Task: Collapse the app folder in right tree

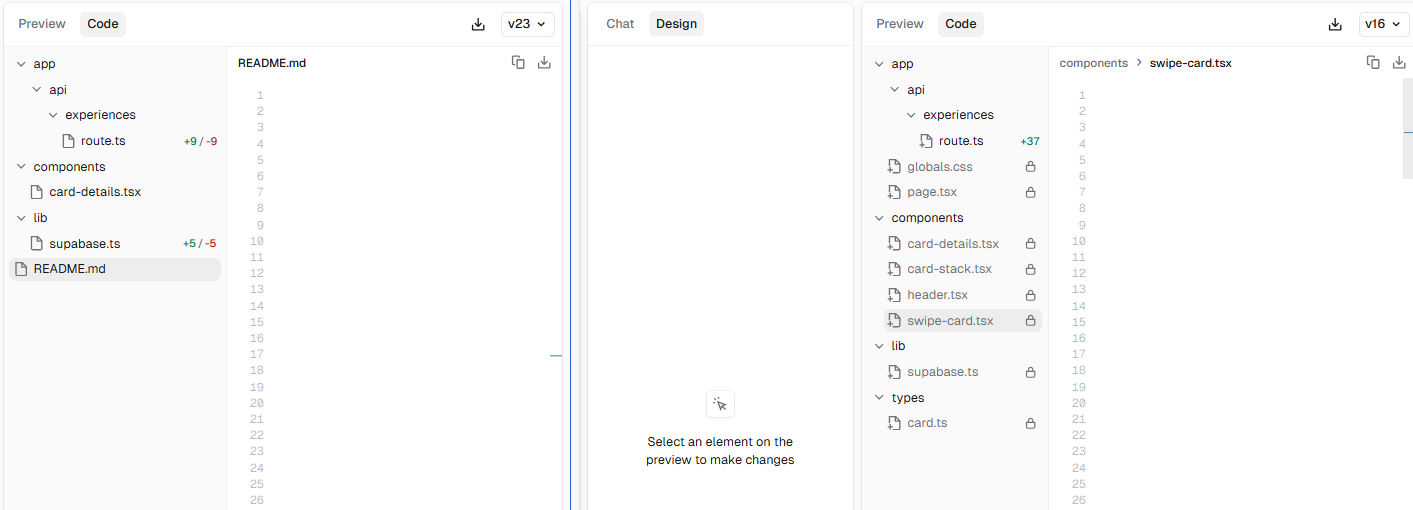Action: point(879,64)
